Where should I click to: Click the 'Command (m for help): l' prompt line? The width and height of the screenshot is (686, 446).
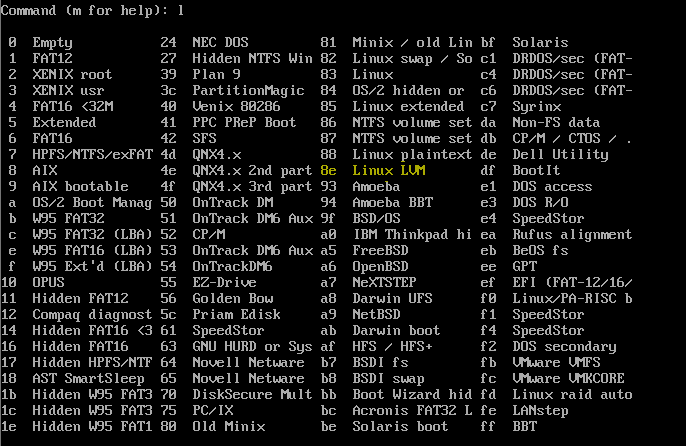pyautogui.click(x=92, y=11)
